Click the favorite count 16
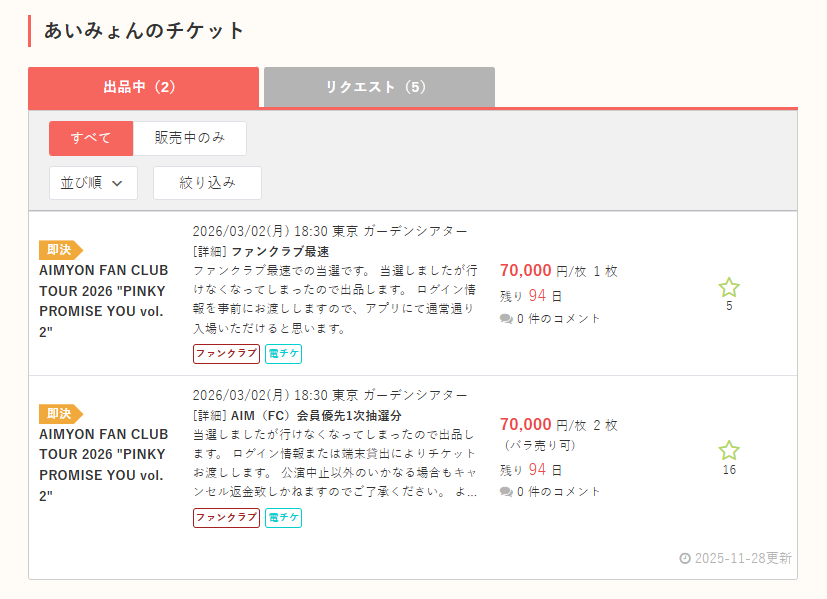827x599 pixels. [x=729, y=470]
